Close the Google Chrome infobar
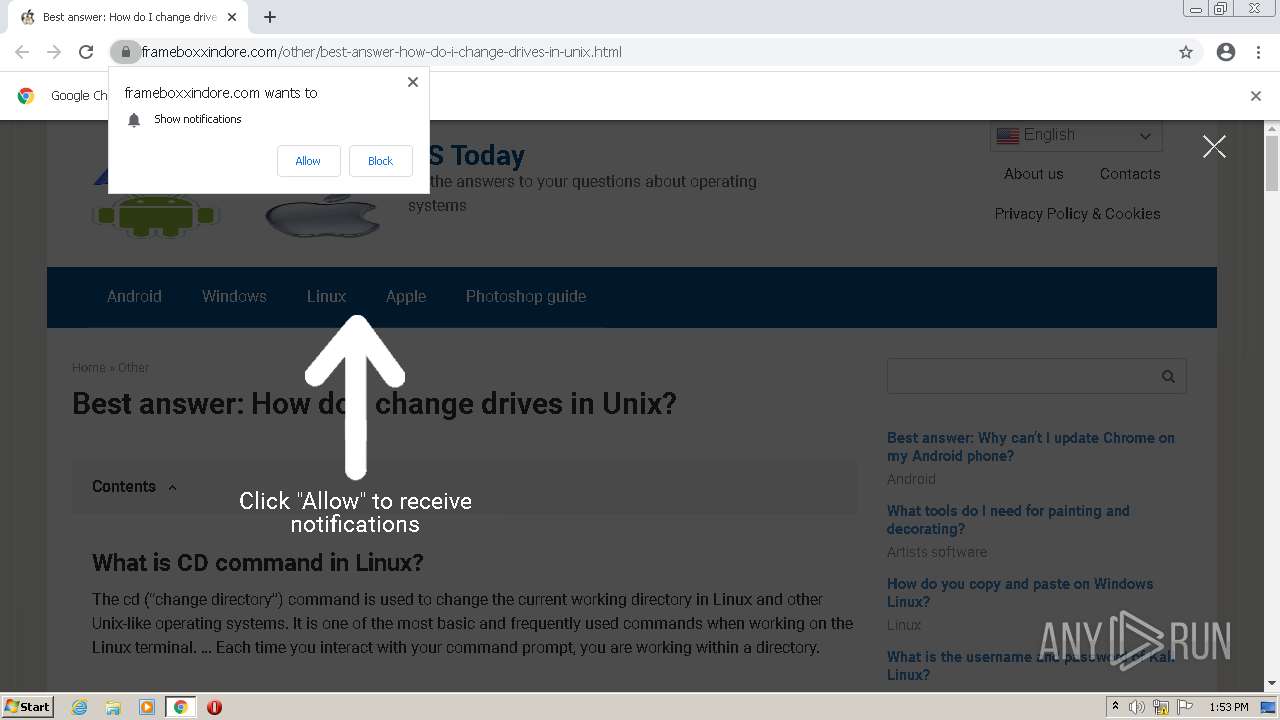1280x720 pixels. coord(1256,96)
